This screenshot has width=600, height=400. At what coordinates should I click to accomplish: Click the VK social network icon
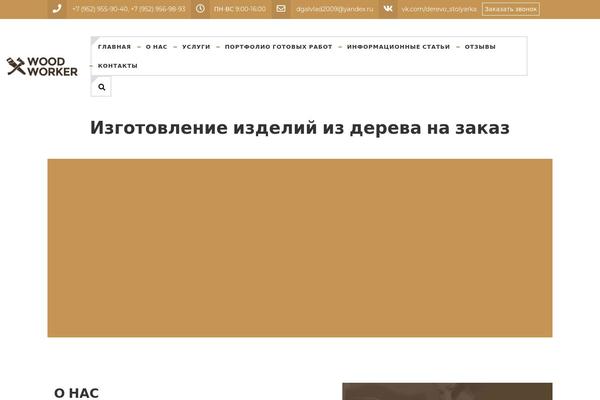[388, 8]
